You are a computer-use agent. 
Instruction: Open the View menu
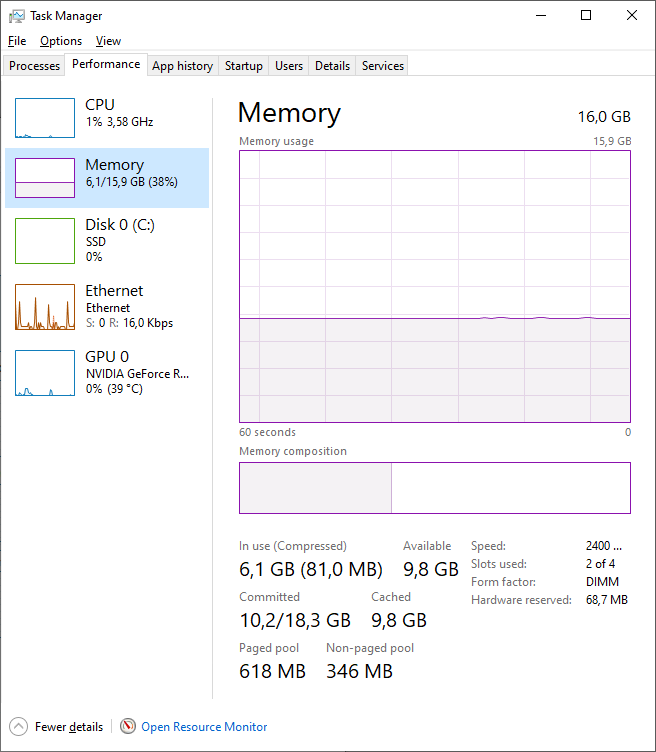pos(108,41)
